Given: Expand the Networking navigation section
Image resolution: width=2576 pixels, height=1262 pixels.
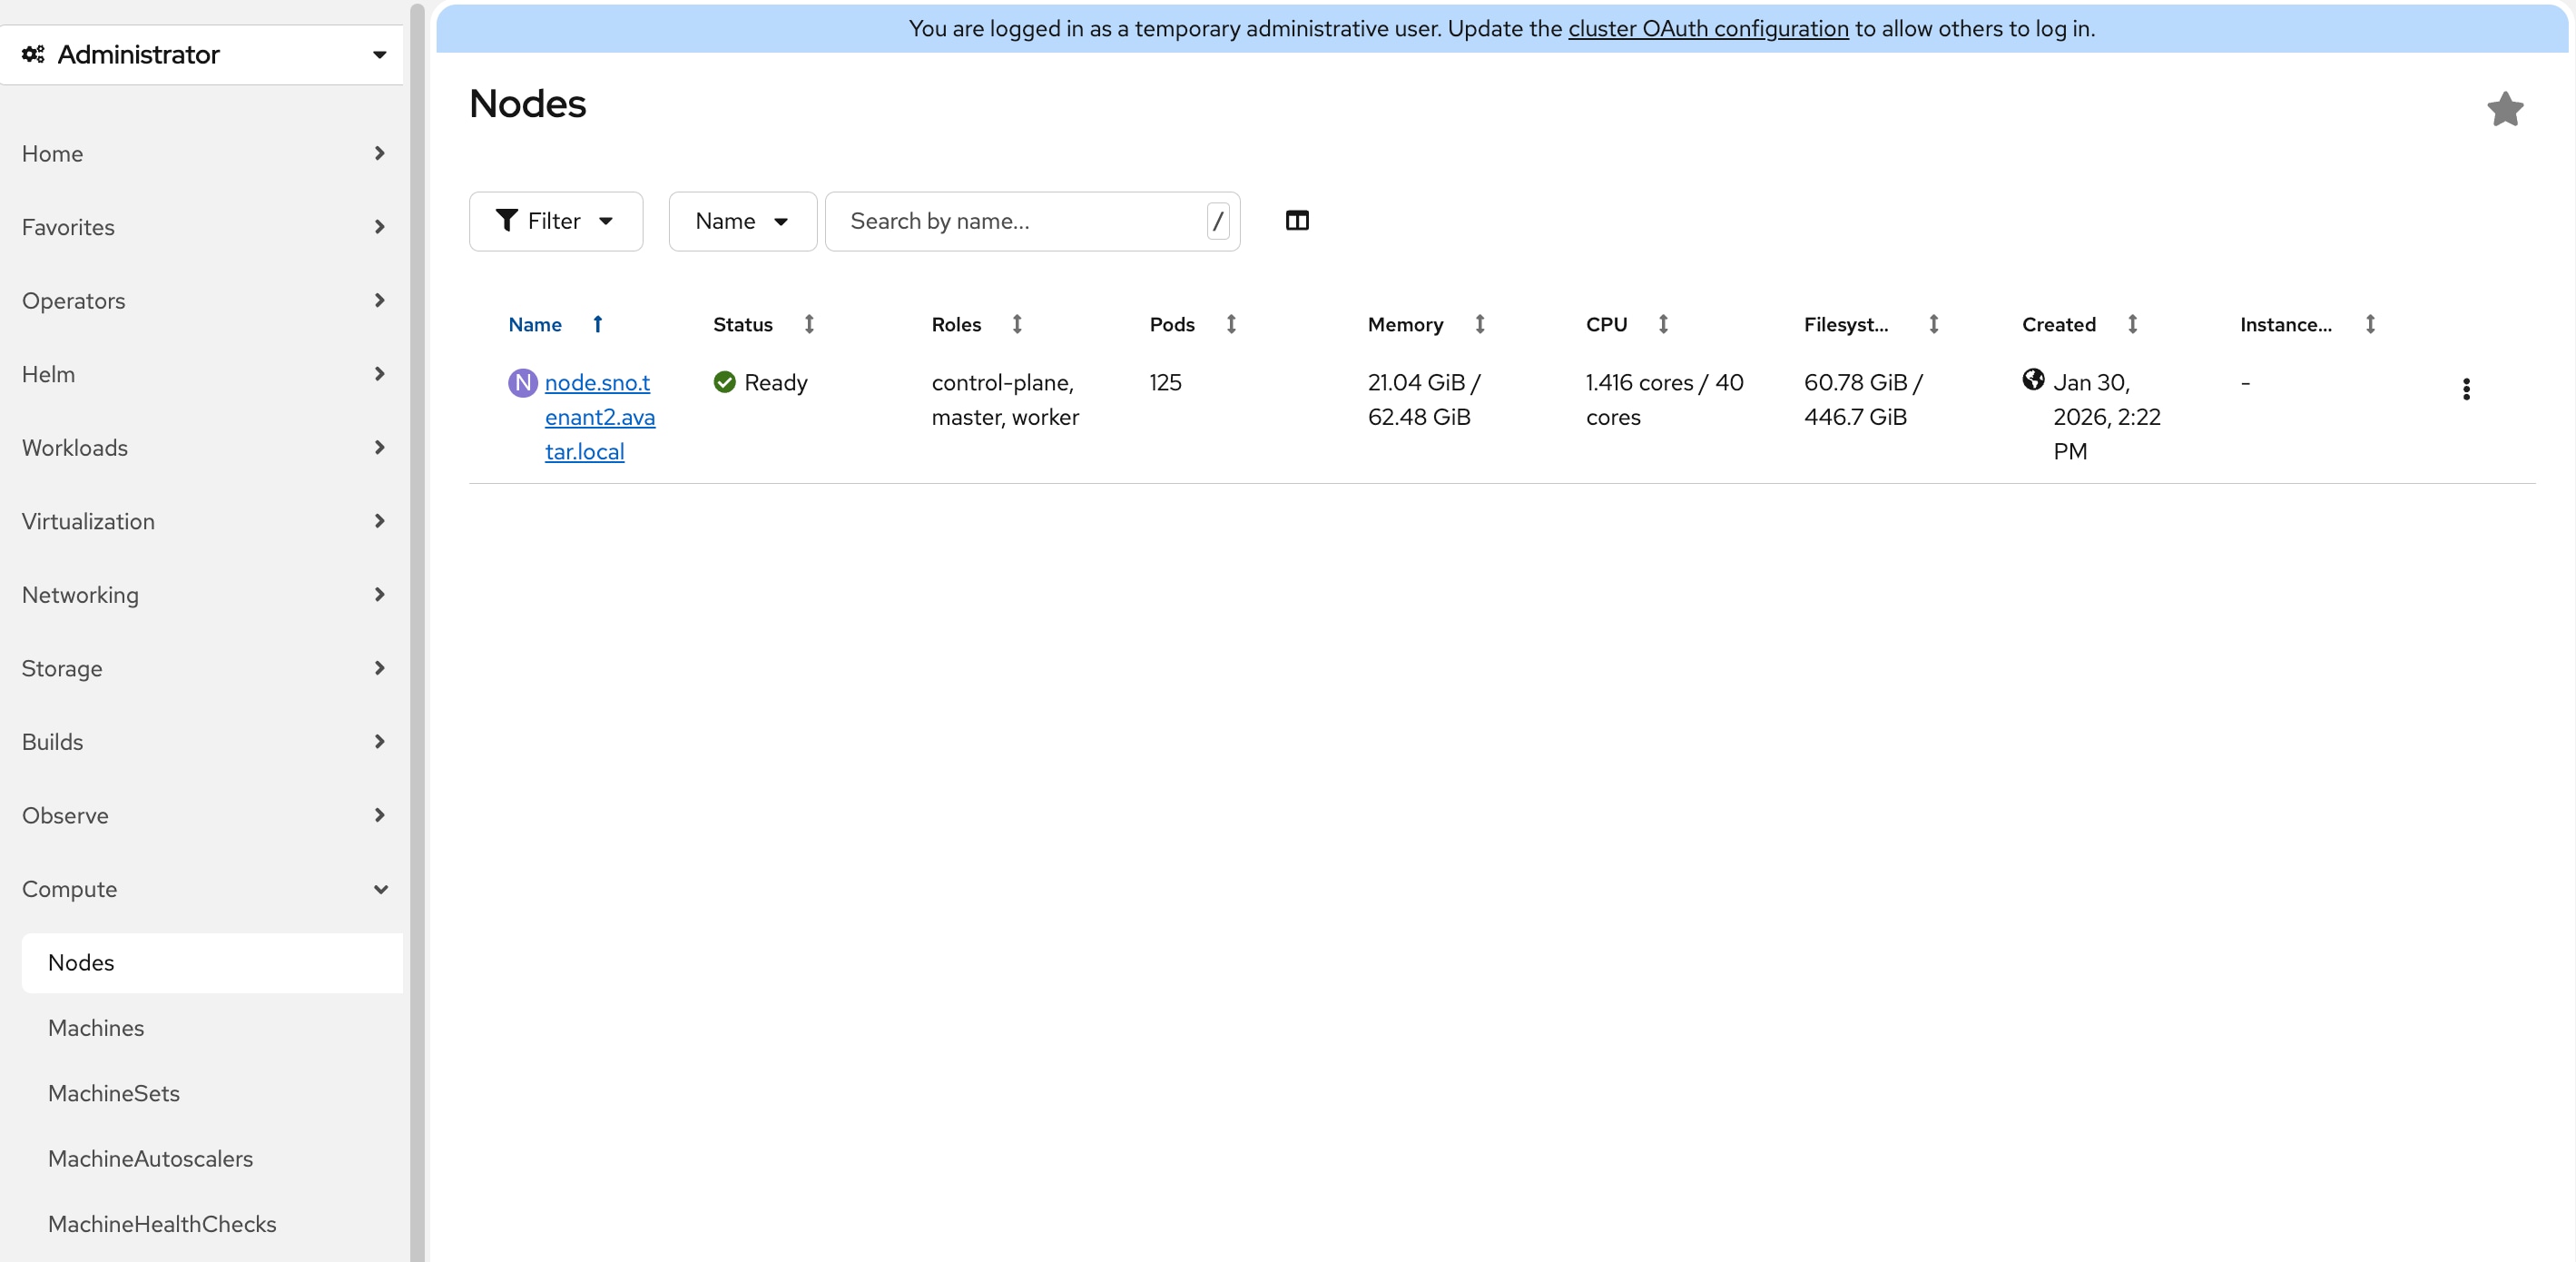Looking at the screenshot, I should (203, 595).
